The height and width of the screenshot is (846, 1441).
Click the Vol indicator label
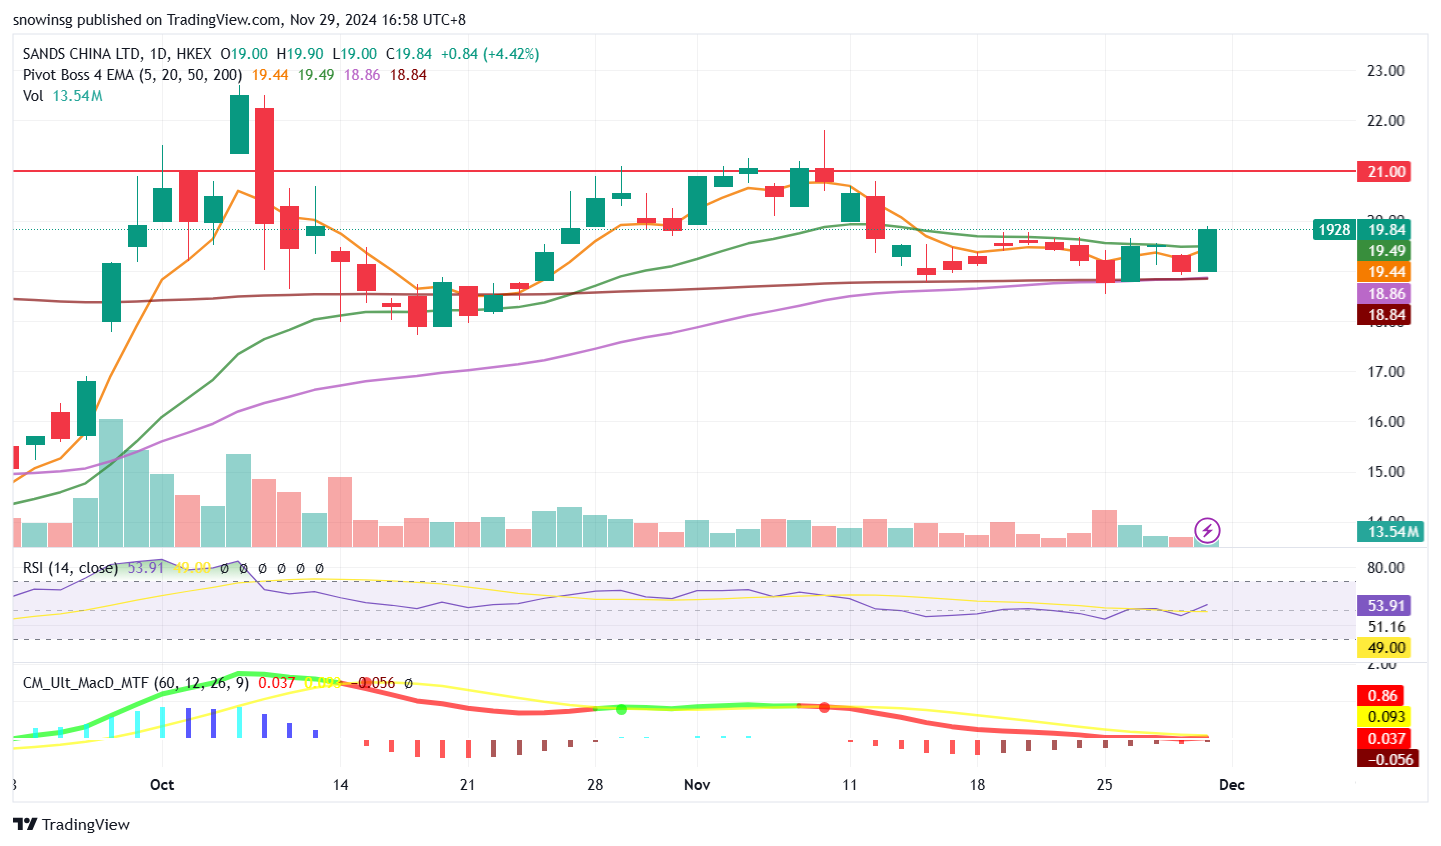point(33,96)
